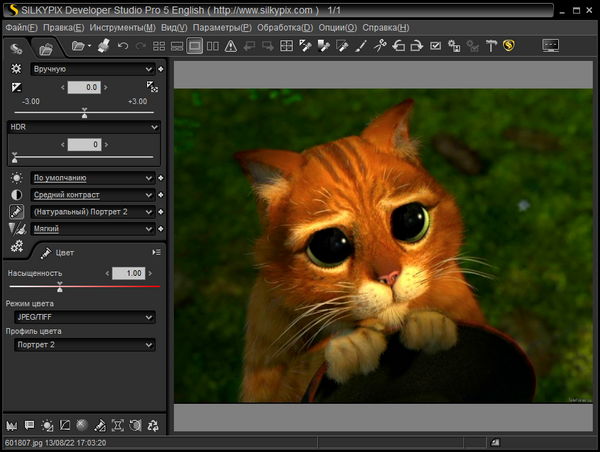Screen dimensions: 600x452
Task: Toggle single image preview mode
Action: coord(195,46)
